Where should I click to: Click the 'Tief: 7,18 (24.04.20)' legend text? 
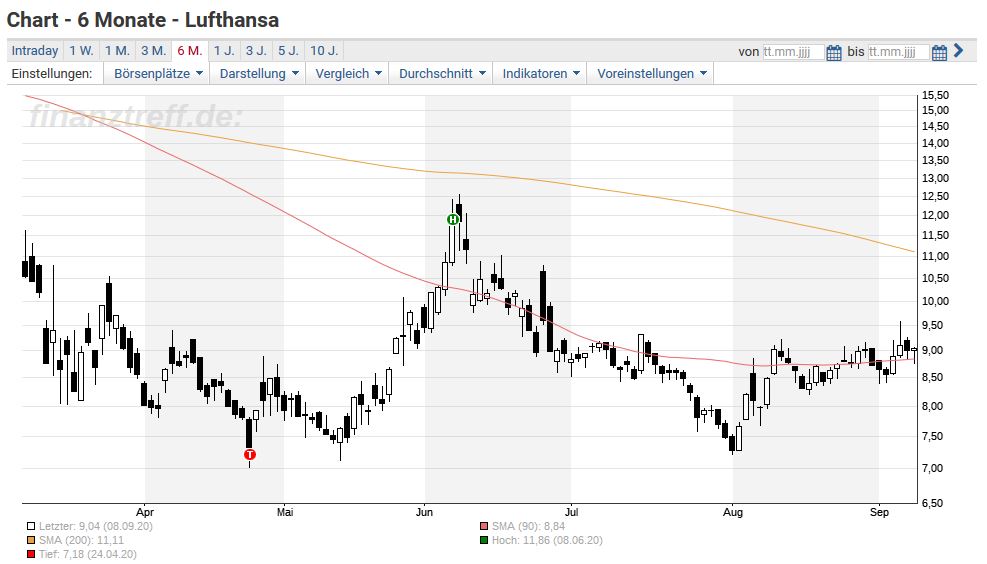coord(87,554)
